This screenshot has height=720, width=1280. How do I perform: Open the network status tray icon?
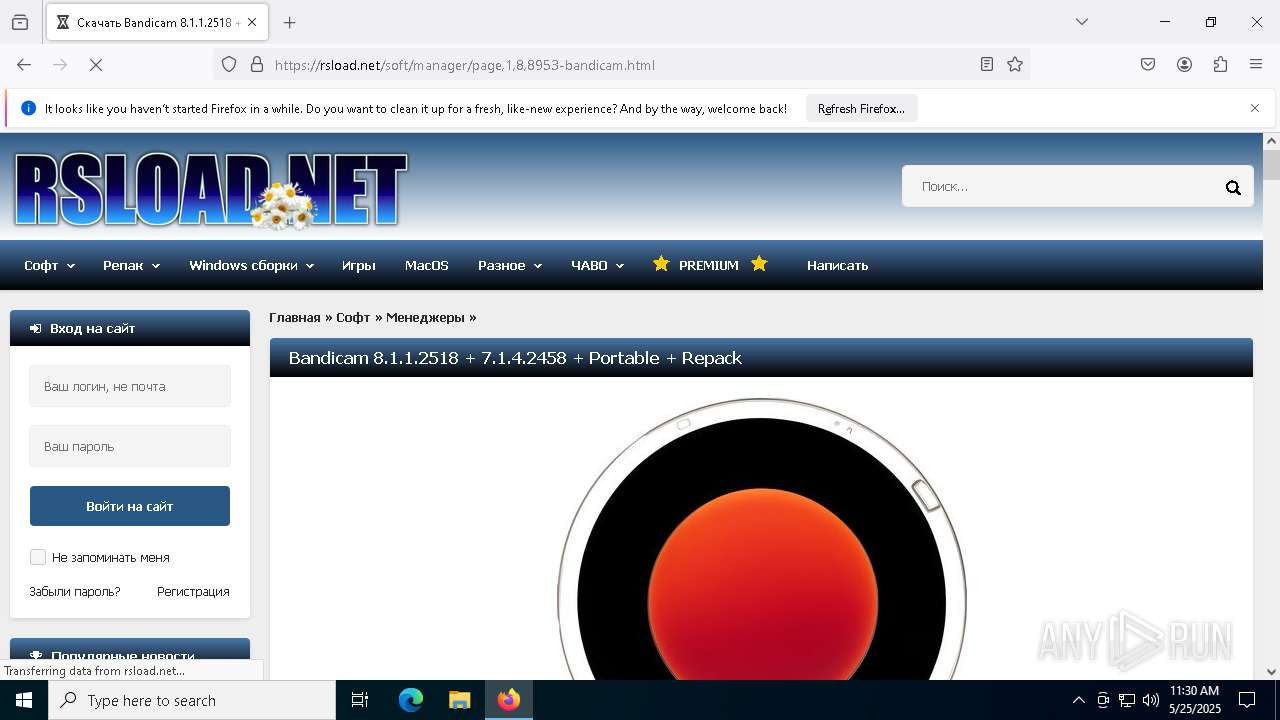pyautogui.click(x=1127, y=700)
